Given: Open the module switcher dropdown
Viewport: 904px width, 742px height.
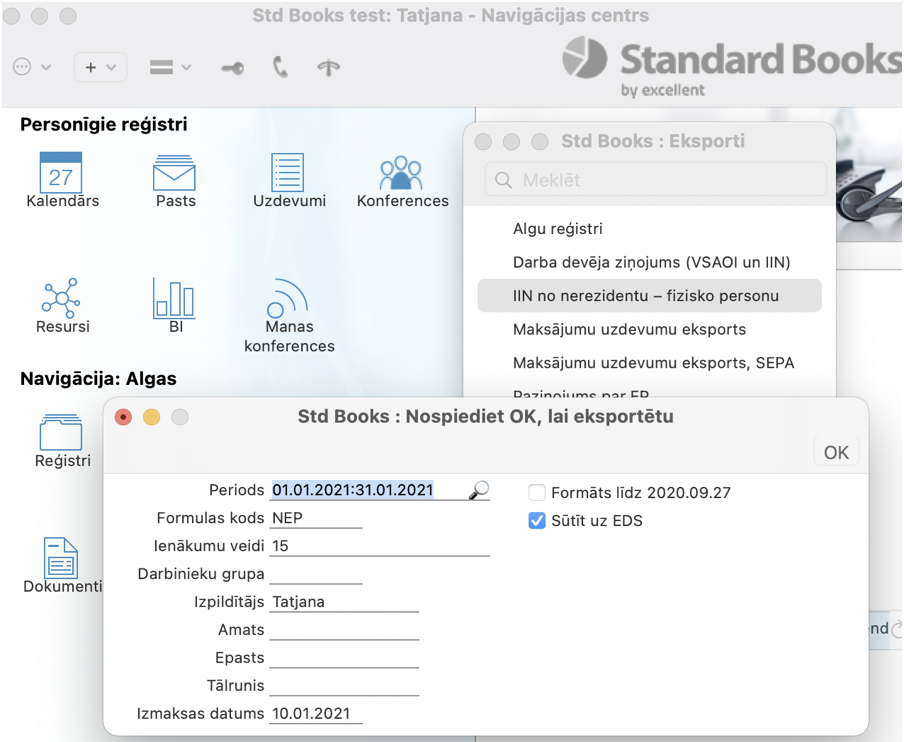Looking at the screenshot, I should pyautogui.click(x=170, y=67).
